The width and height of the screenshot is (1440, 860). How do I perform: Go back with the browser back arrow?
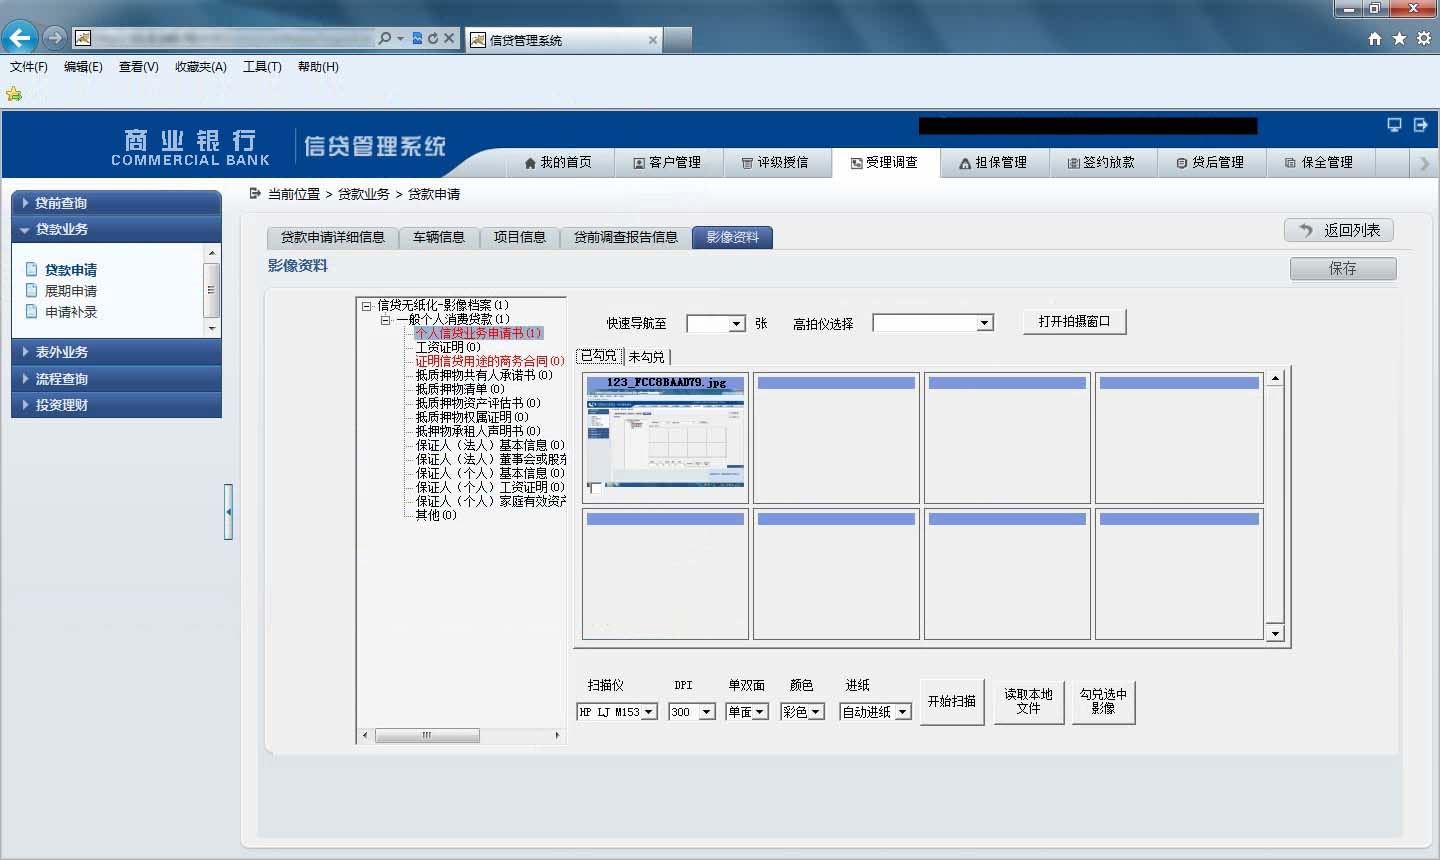(x=20, y=38)
